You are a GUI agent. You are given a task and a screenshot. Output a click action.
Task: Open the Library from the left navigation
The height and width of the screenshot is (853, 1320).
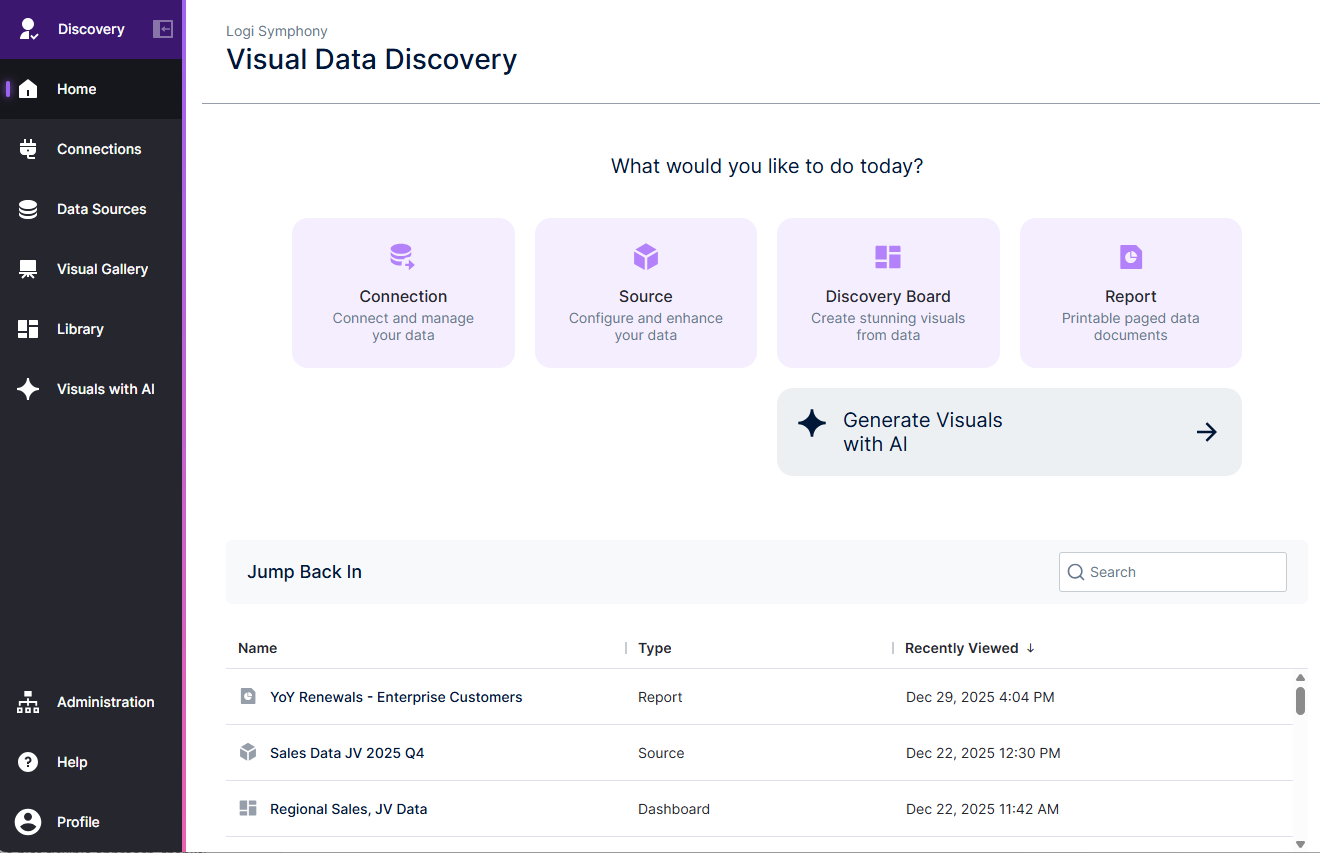(28, 328)
